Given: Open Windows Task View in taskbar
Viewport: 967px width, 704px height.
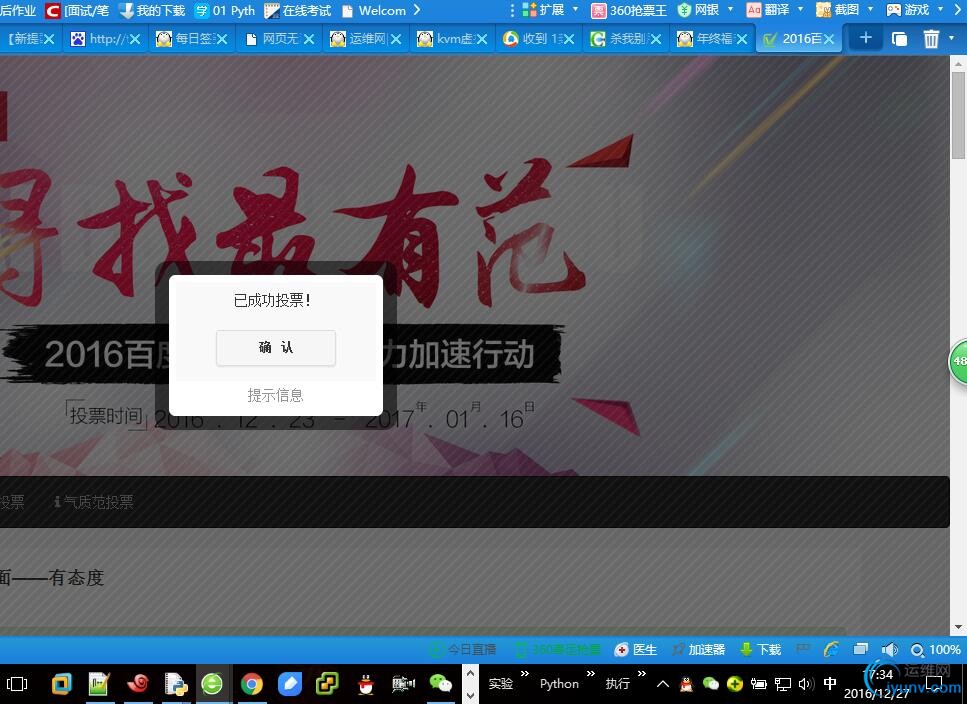Looking at the screenshot, I should click(17, 684).
